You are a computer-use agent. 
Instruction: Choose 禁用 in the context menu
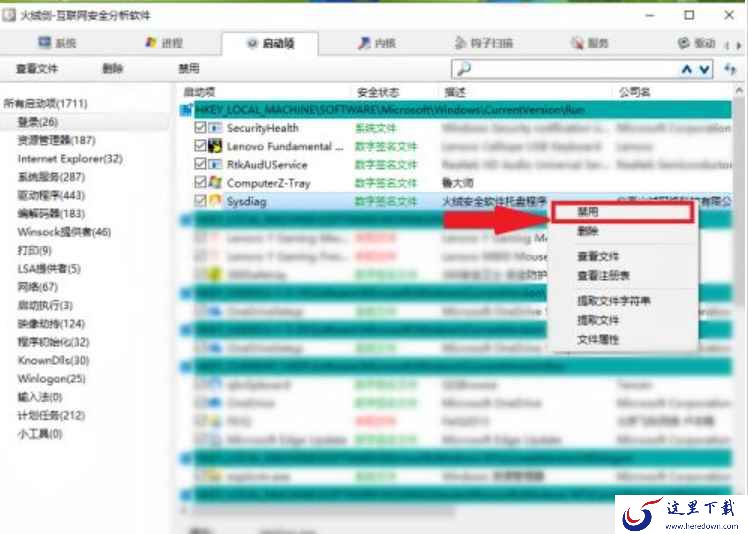[x=623, y=212]
